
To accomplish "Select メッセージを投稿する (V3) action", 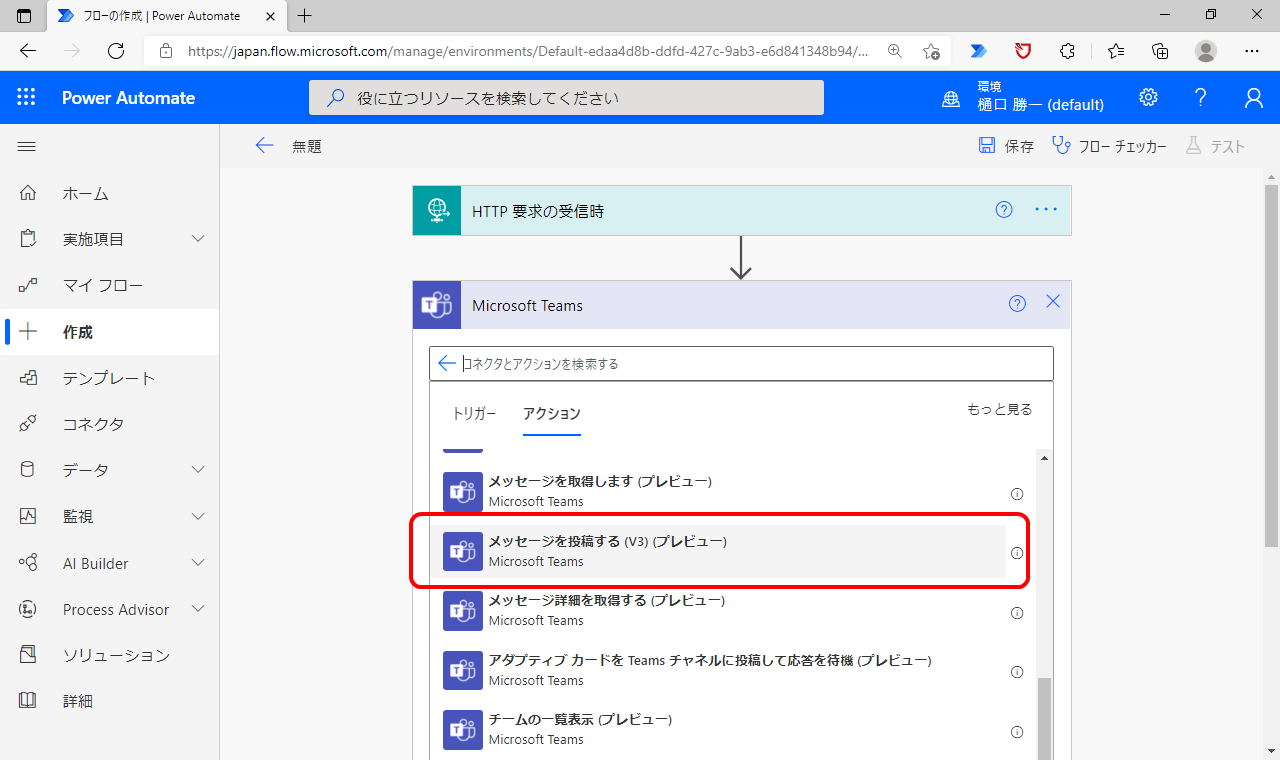I will coord(719,551).
